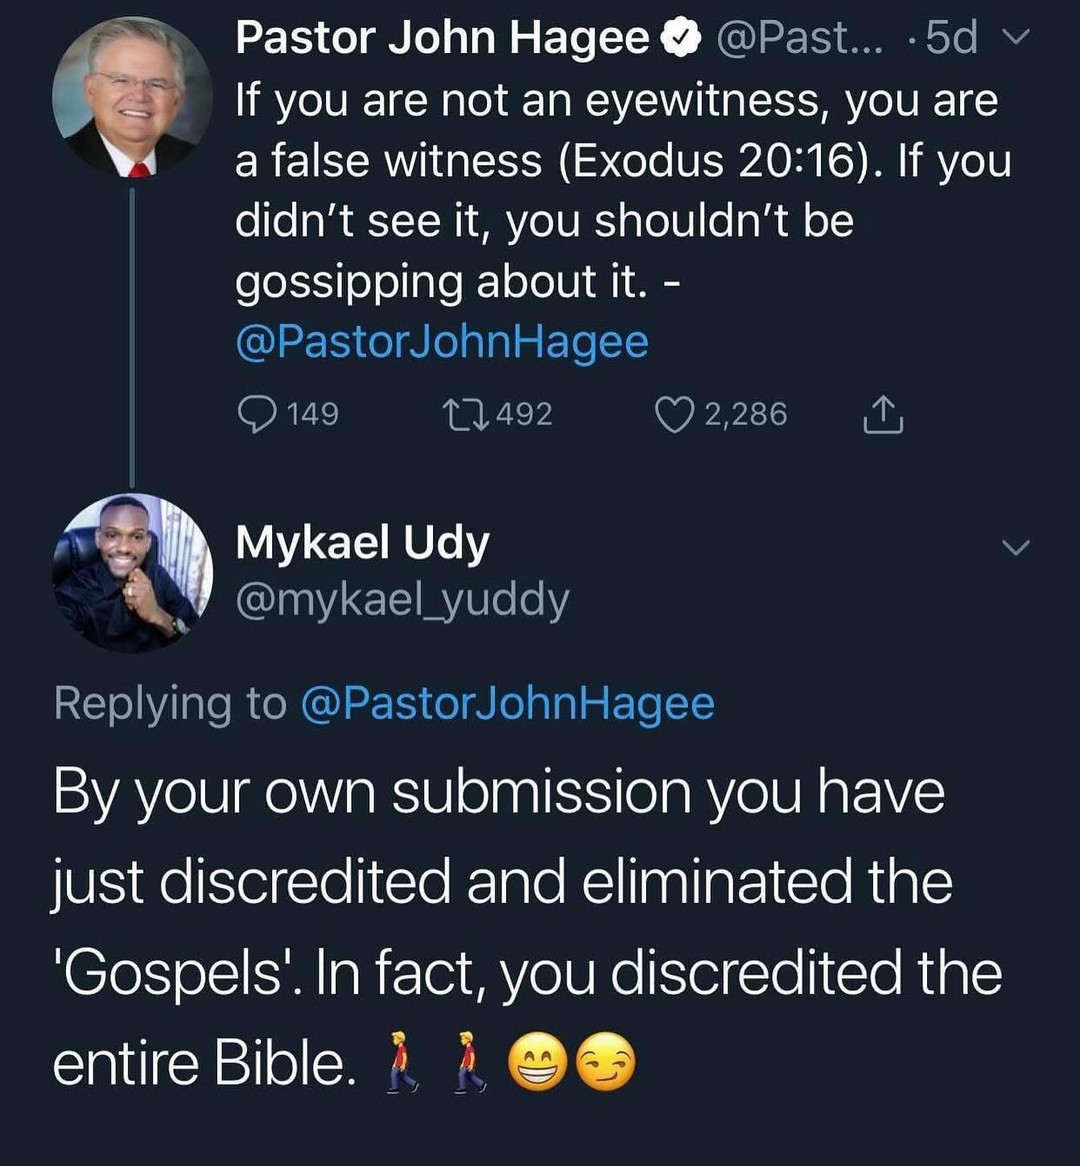
Task: Open Pastor John Hagee's profile picture
Action: point(132,97)
